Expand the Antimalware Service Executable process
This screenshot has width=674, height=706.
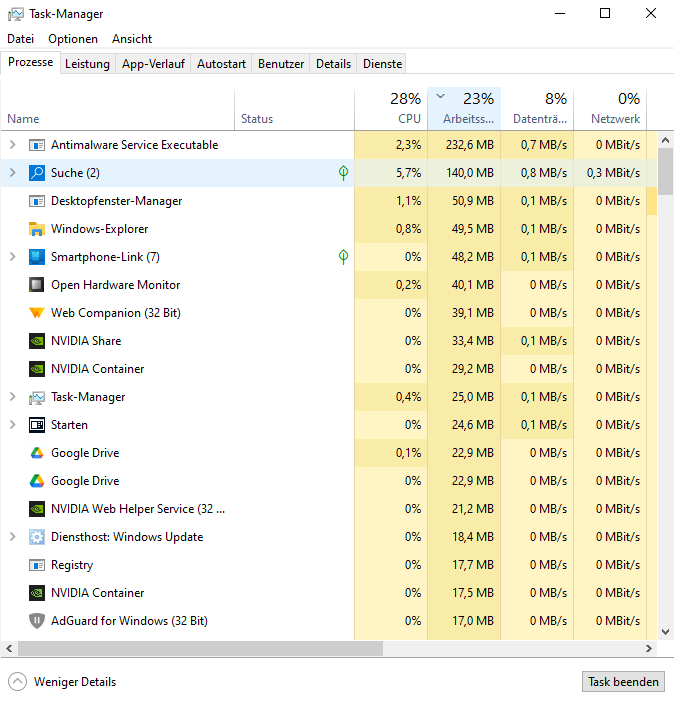(x=13, y=145)
